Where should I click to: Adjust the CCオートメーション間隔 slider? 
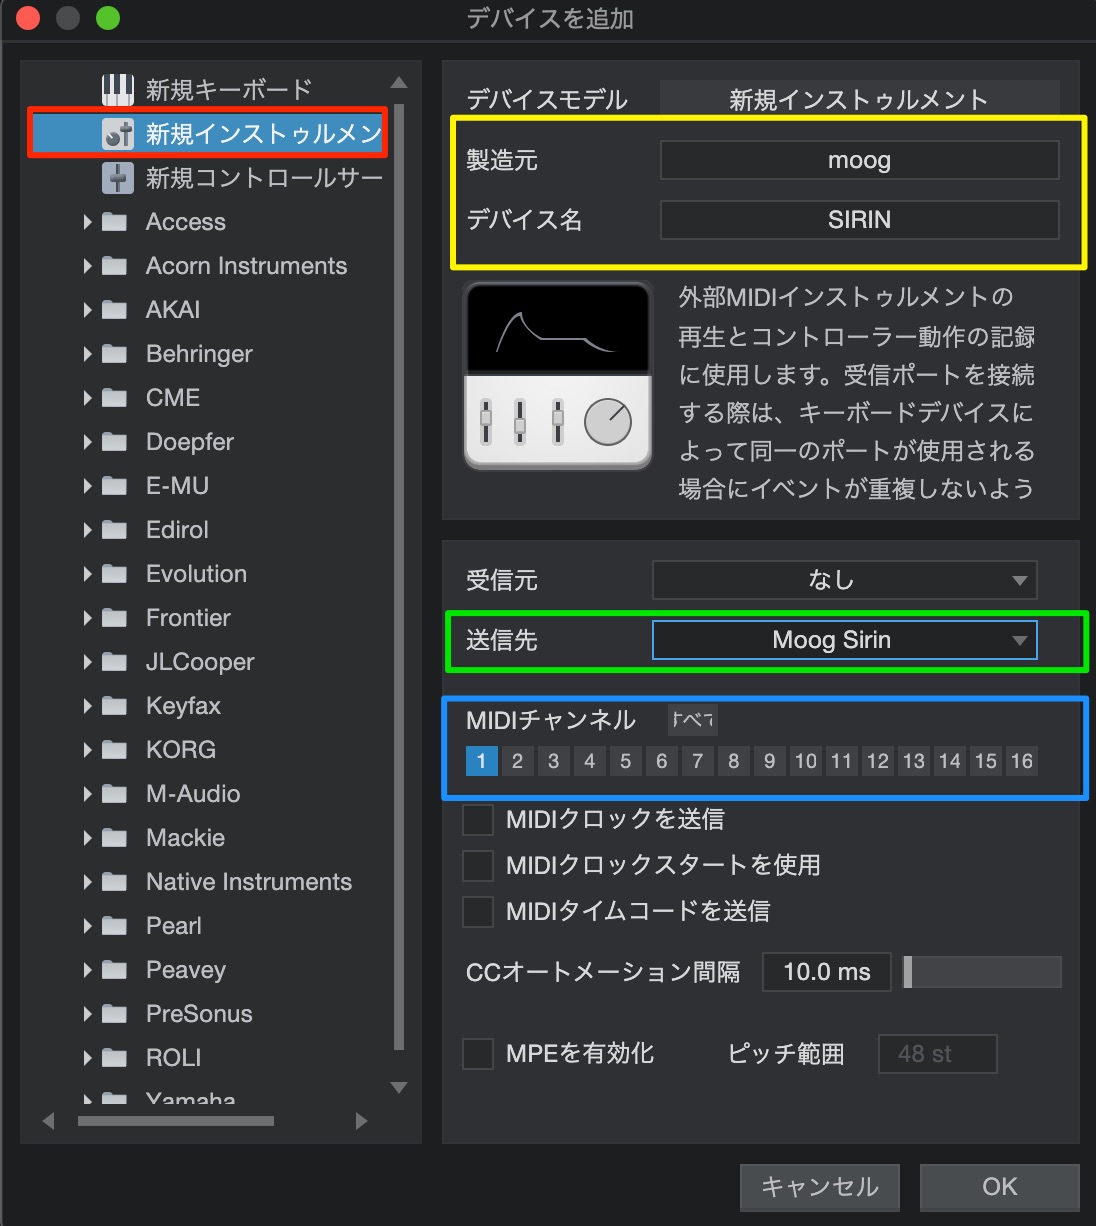tap(982, 972)
